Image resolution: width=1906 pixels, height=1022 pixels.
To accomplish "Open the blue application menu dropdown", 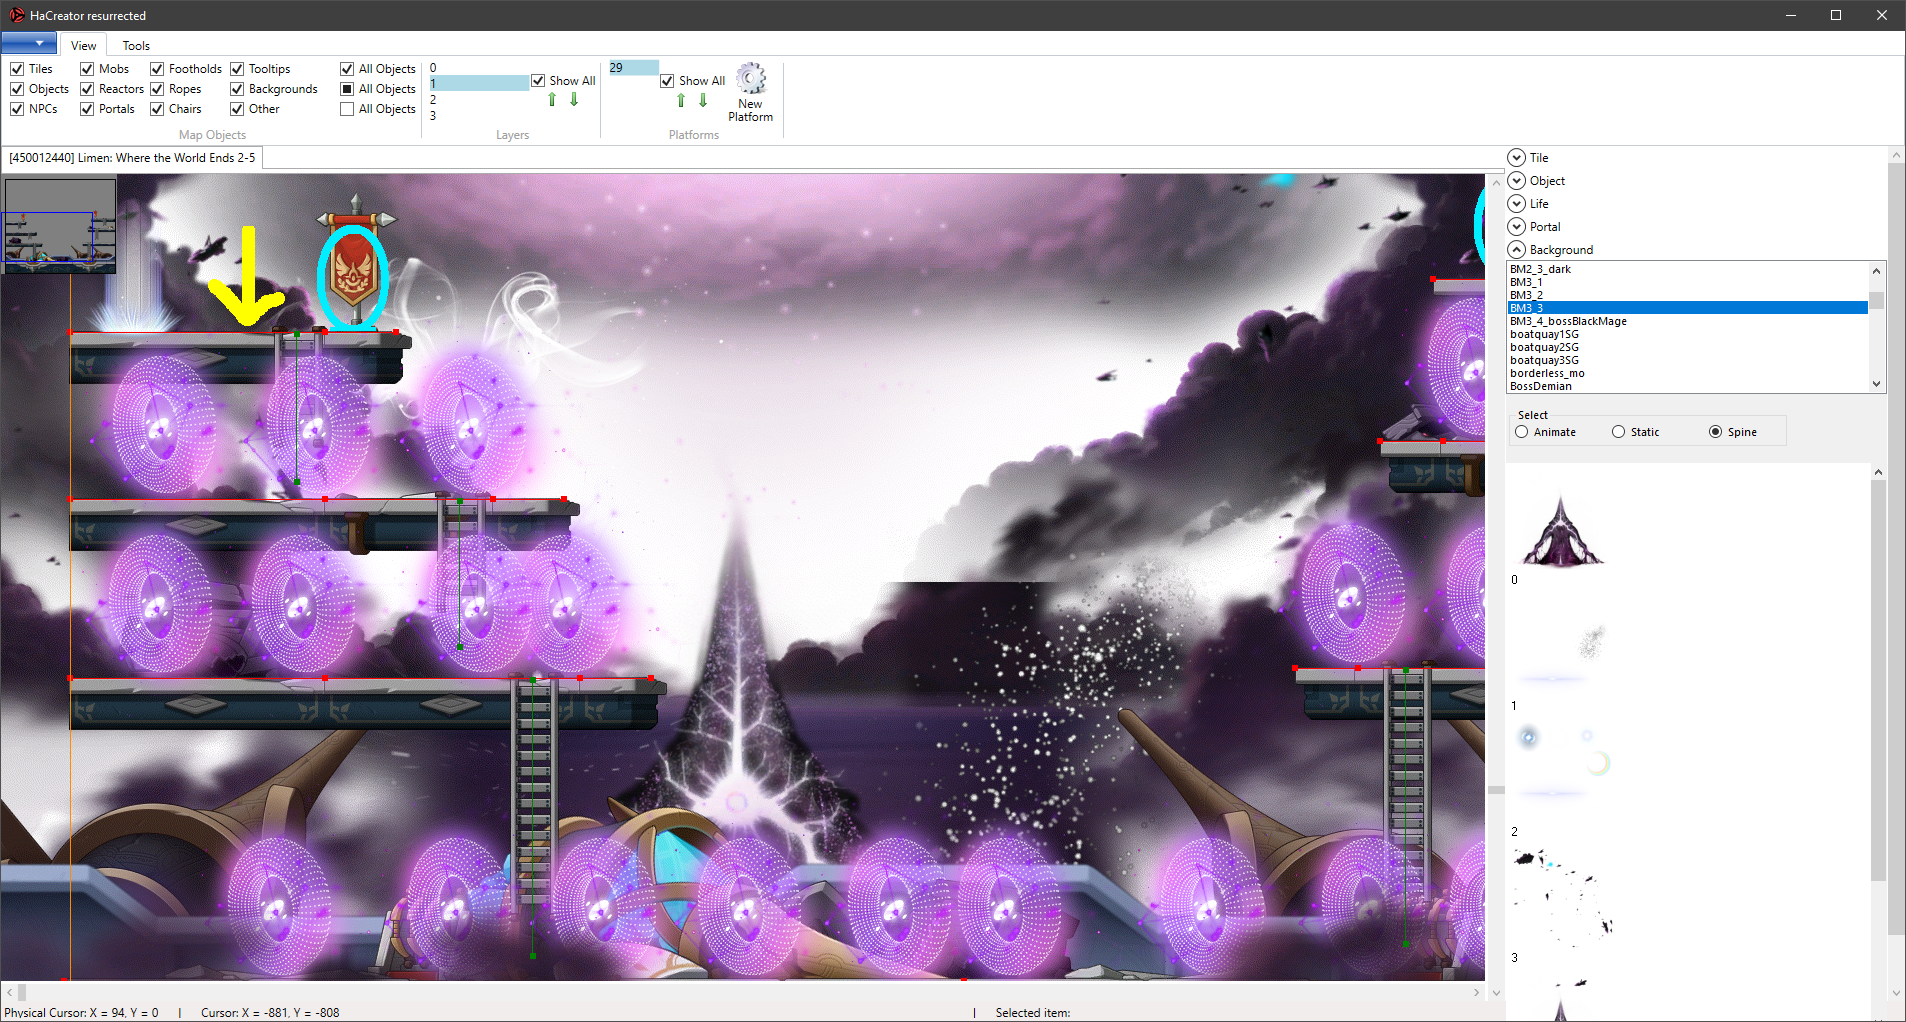I will (29, 43).
